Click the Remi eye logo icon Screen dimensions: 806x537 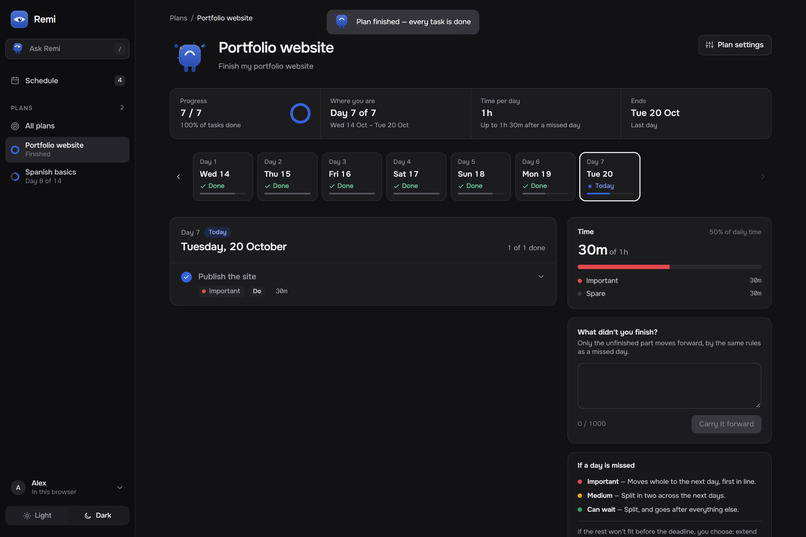[19, 20]
